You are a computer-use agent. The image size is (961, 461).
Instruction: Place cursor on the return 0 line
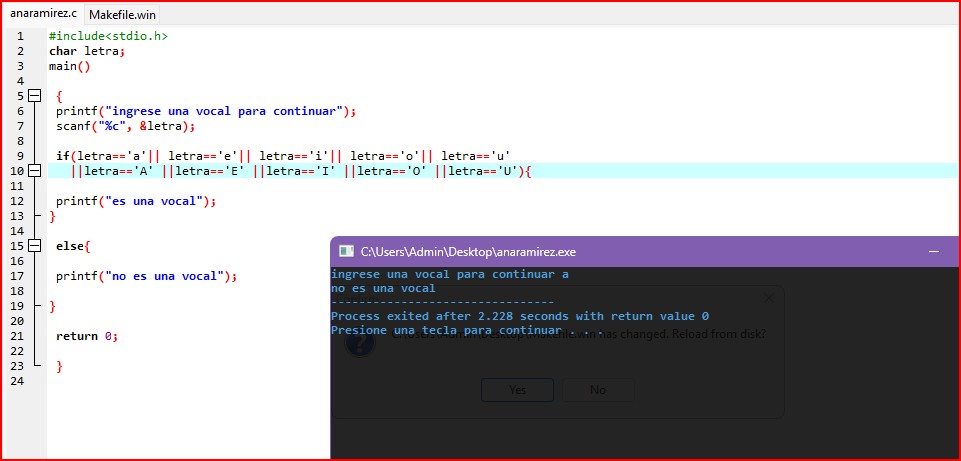pos(87,336)
